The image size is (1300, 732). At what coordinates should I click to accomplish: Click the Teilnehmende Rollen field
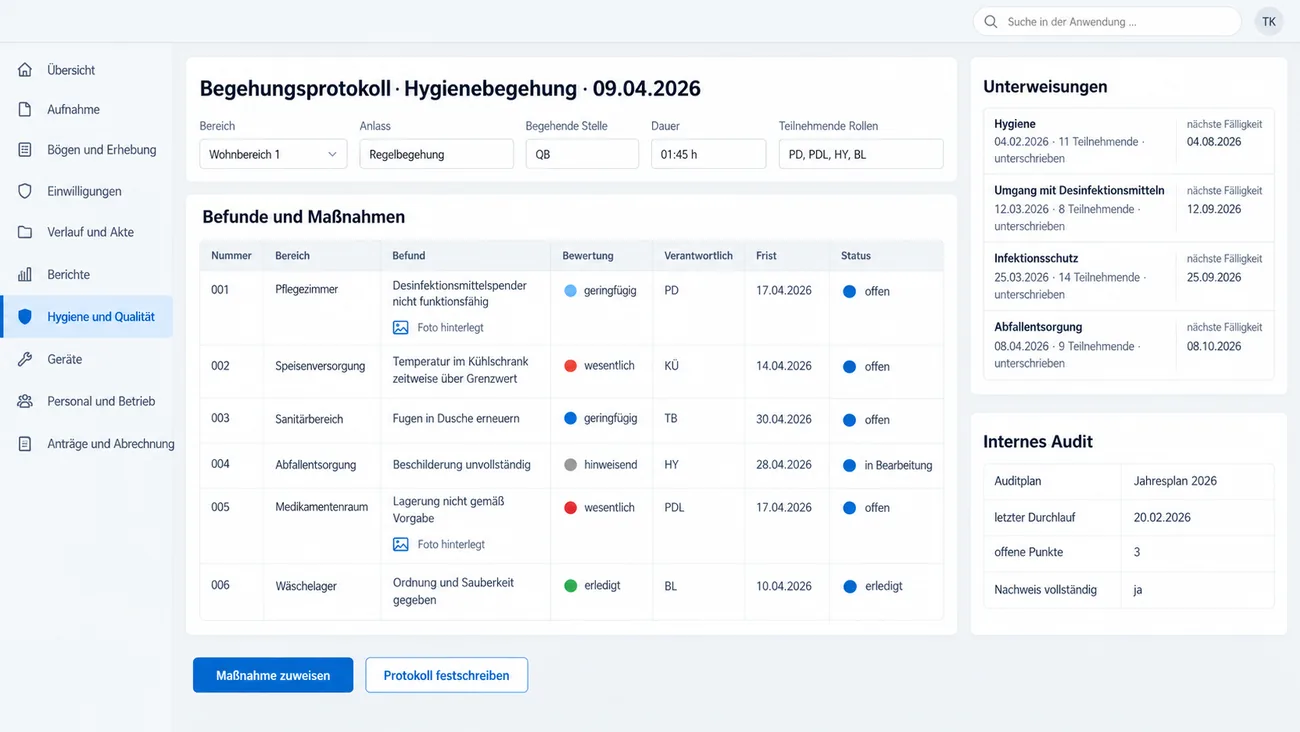tap(861, 154)
